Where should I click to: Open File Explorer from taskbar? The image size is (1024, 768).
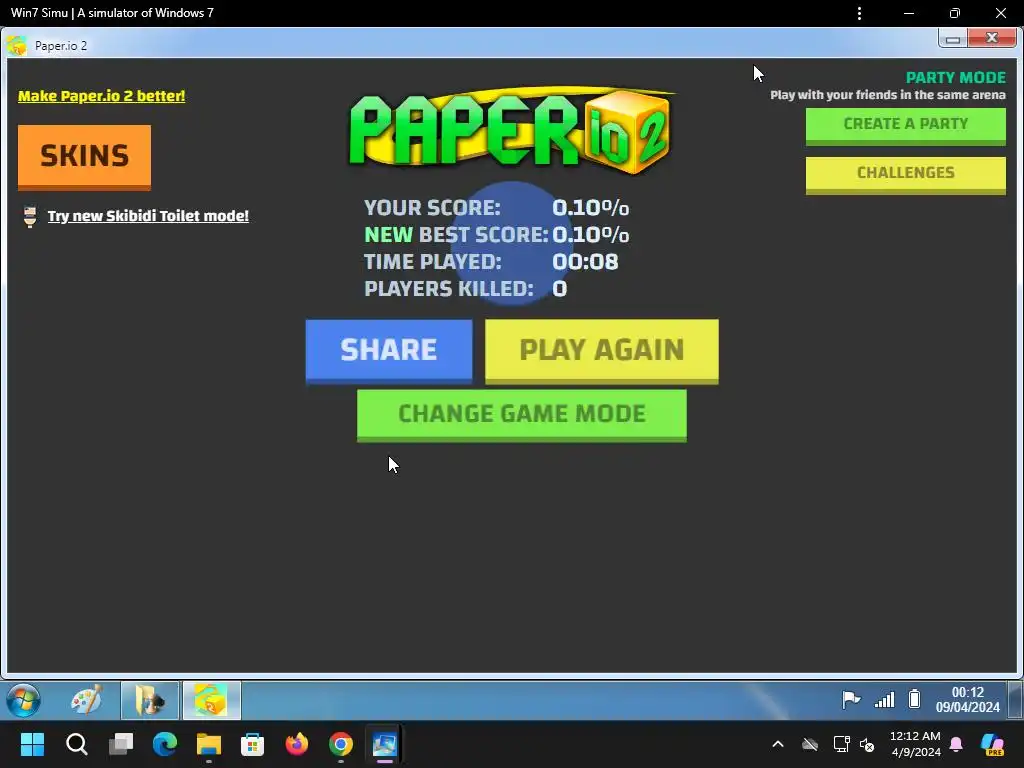pos(209,744)
